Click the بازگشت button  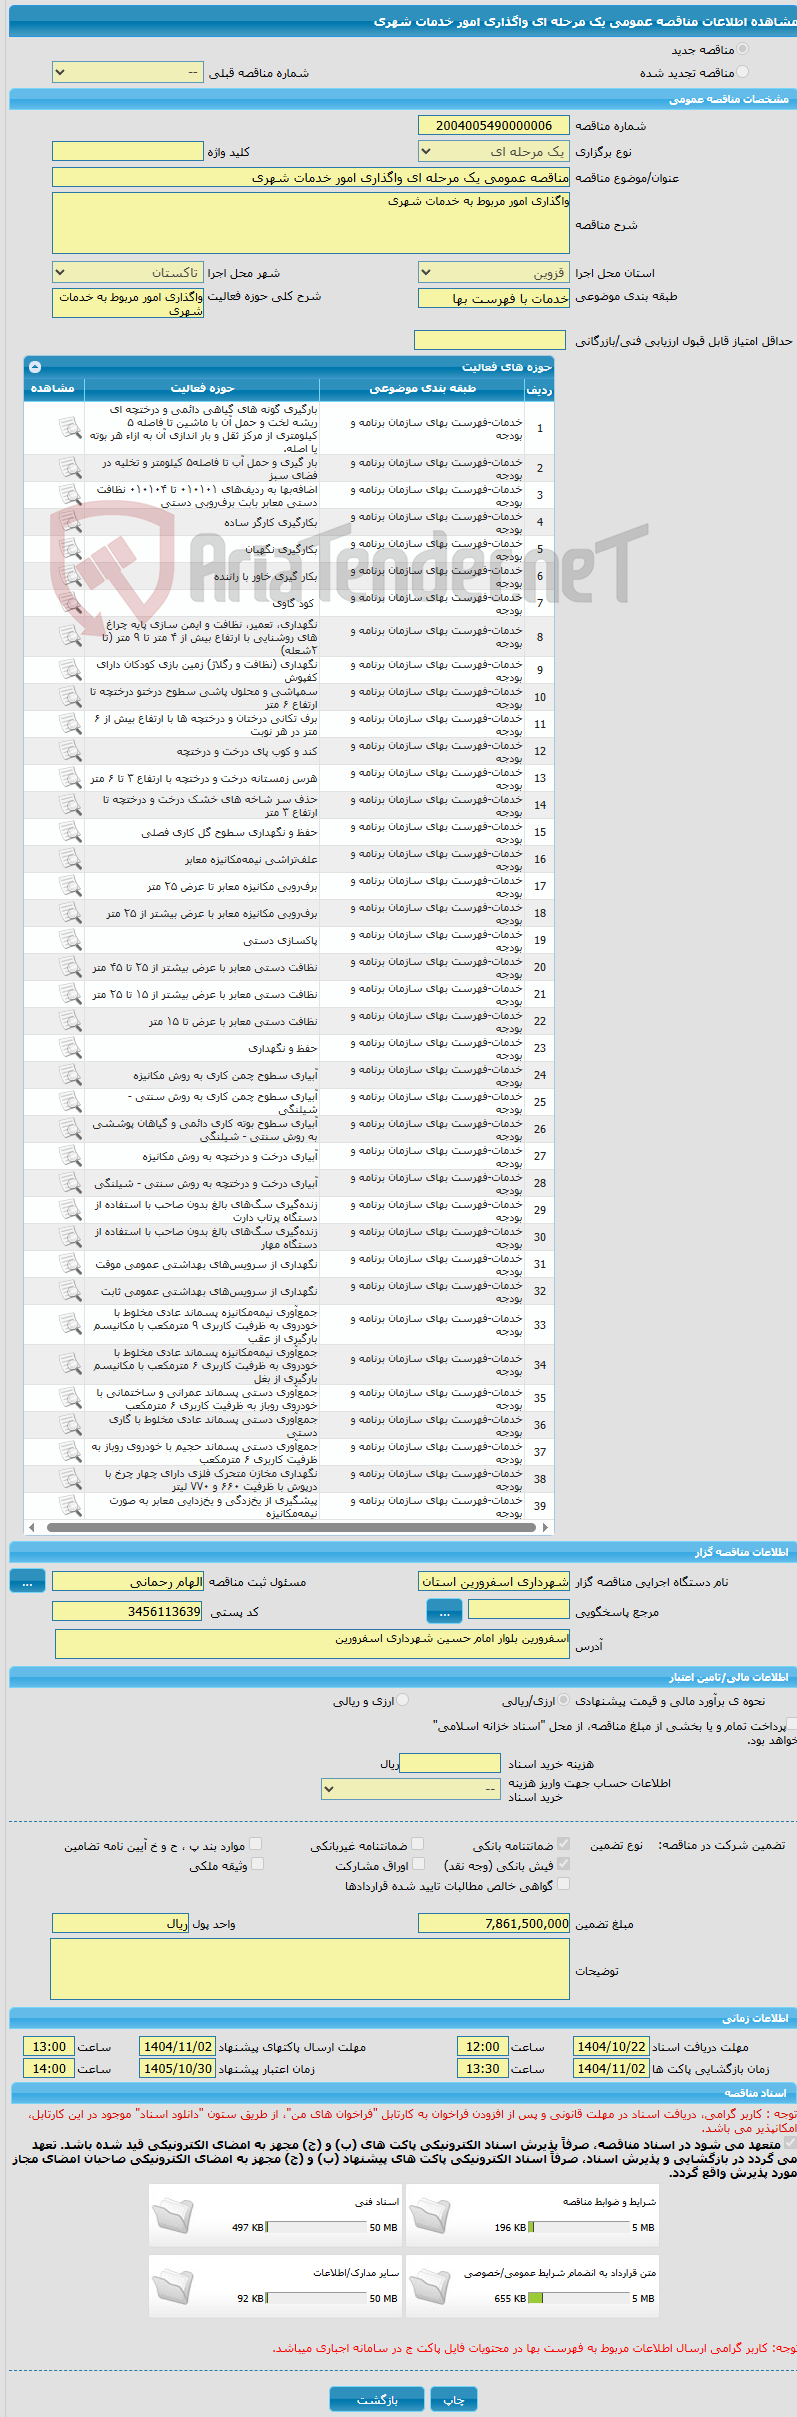point(378,2399)
